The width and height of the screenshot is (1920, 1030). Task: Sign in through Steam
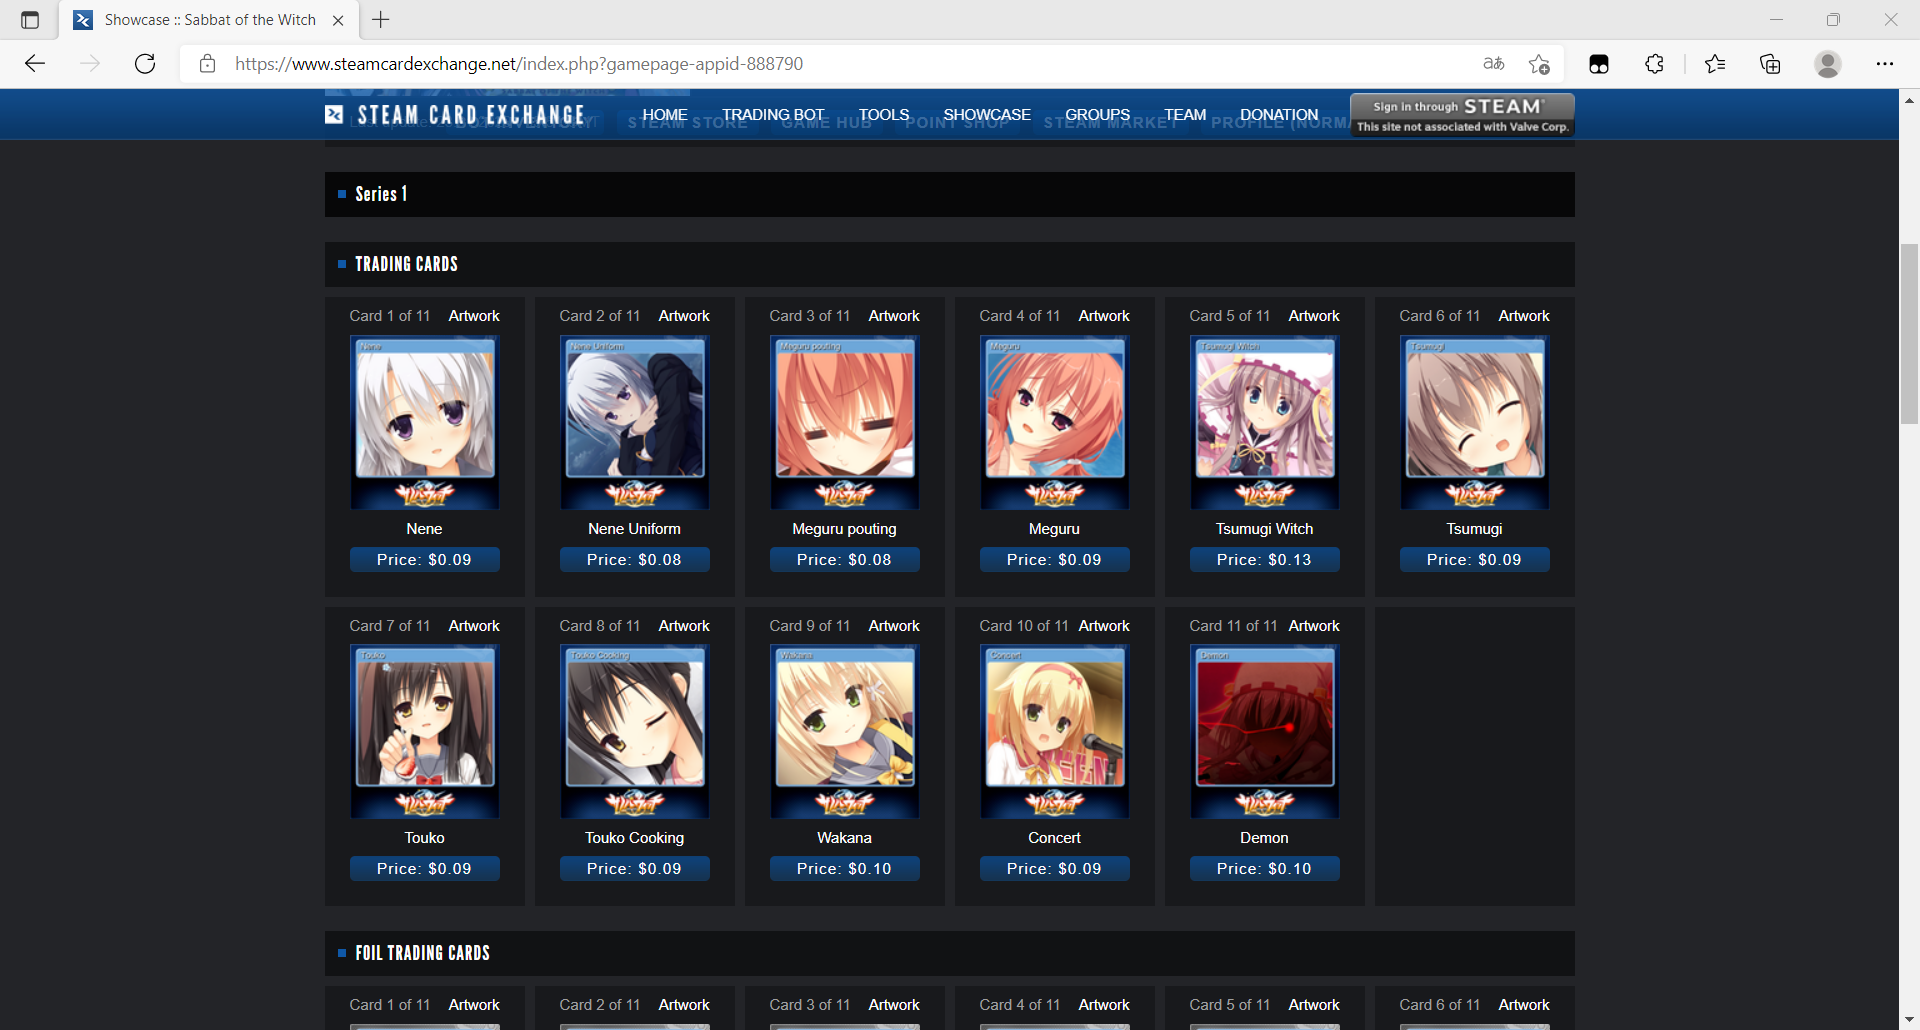pos(1462,115)
